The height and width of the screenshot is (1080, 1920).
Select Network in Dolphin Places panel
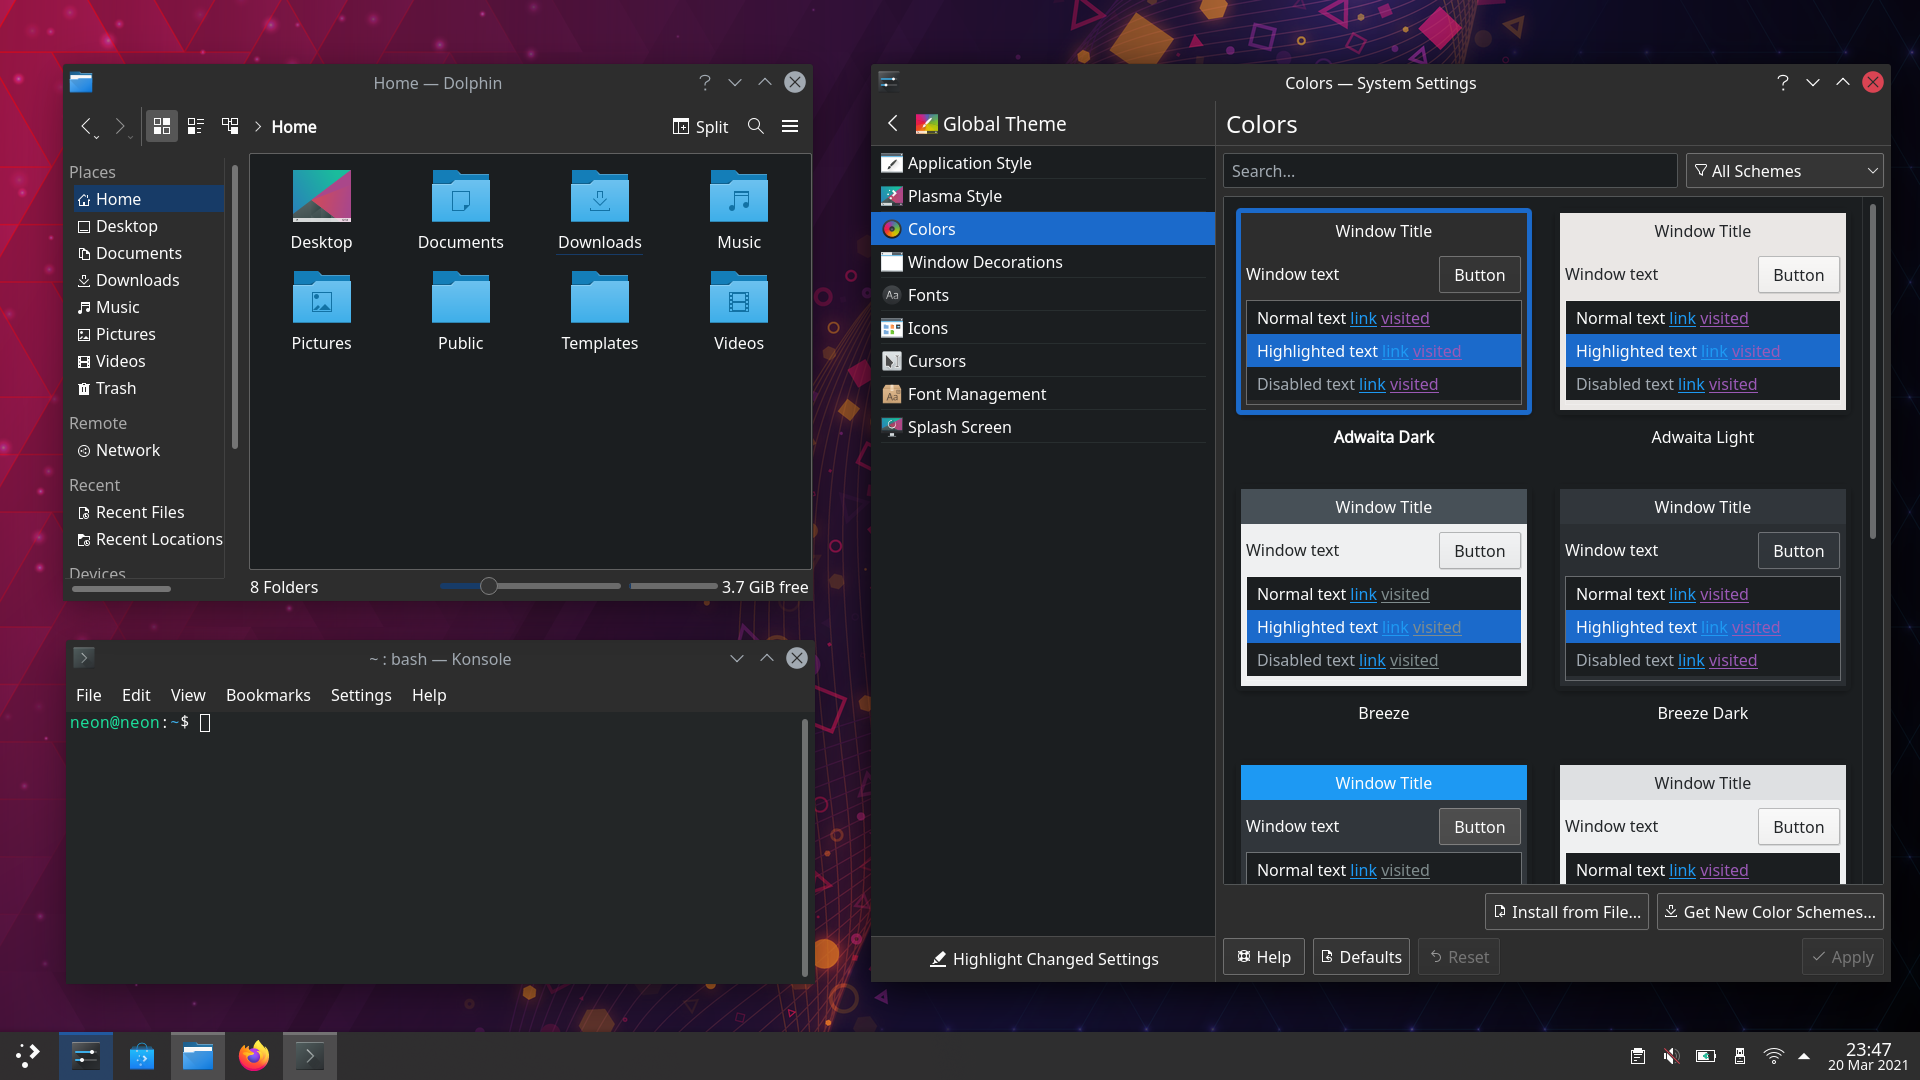148,450
